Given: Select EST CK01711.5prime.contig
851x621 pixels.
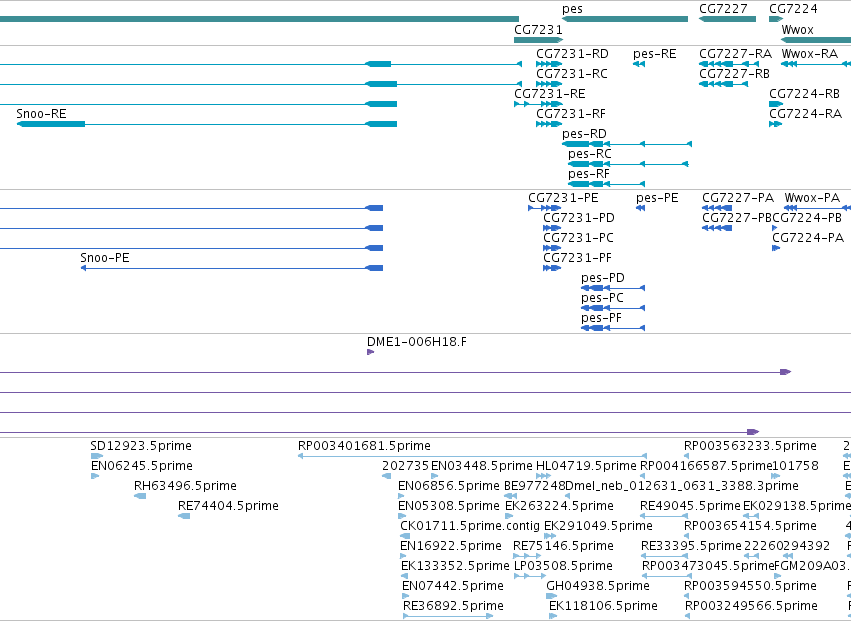Looking at the screenshot, I should point(405,536).
